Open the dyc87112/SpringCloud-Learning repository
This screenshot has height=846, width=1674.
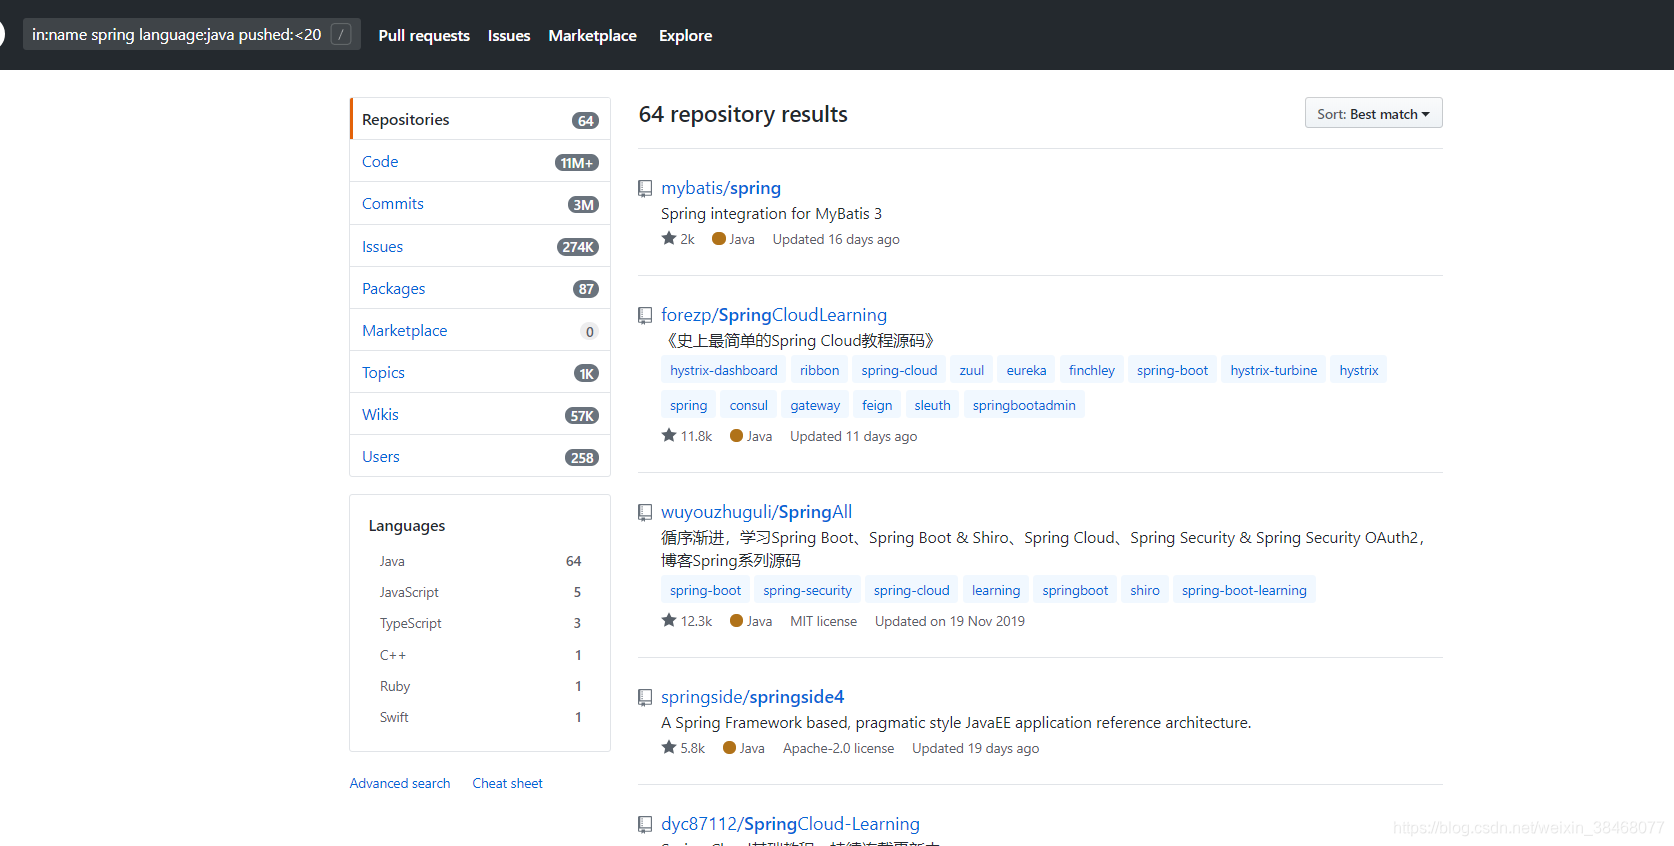tap(790, 824)
